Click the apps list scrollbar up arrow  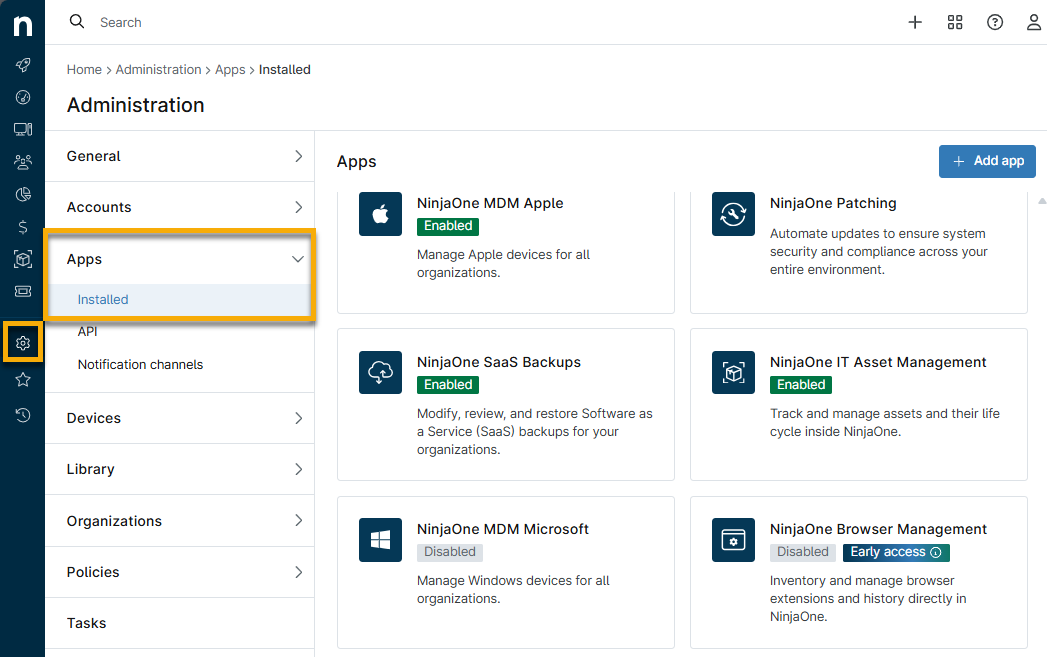[x=1042, y=200]
